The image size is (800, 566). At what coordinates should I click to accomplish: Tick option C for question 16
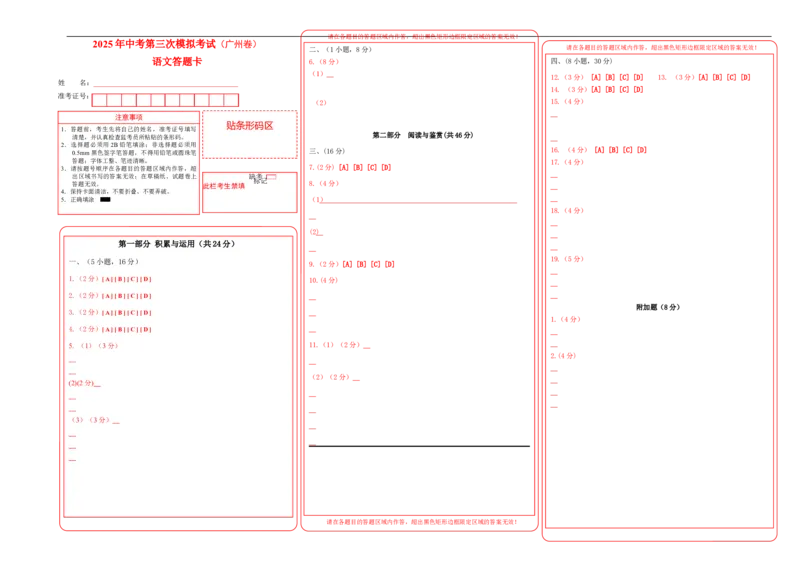tap(628, 150)
